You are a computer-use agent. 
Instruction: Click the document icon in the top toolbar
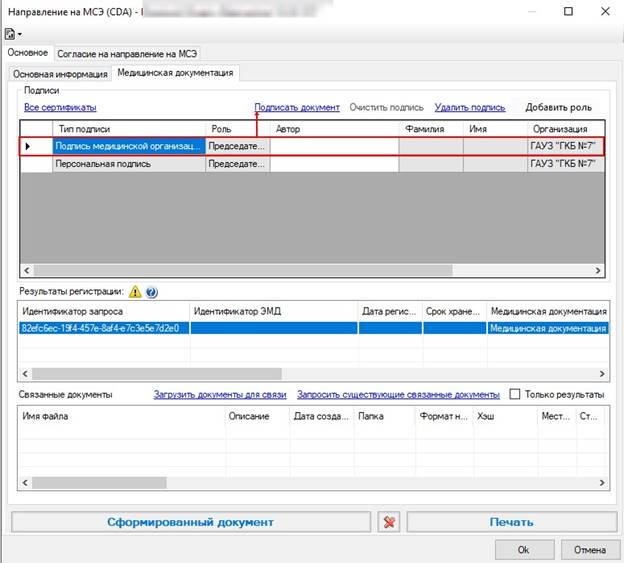pyautogui.click(x=10, y=34)
